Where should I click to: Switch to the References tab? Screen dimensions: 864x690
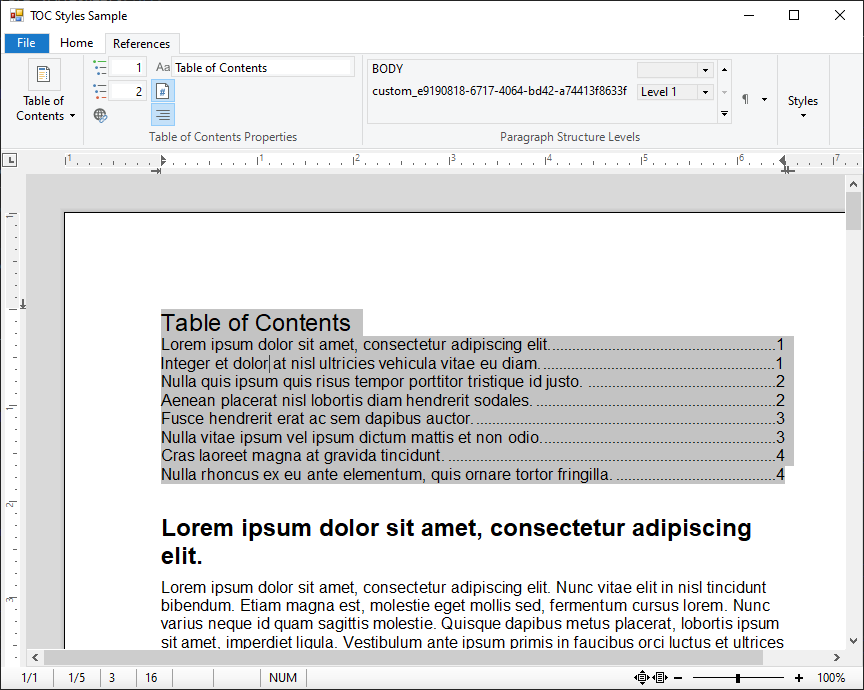tap(142, 44)
